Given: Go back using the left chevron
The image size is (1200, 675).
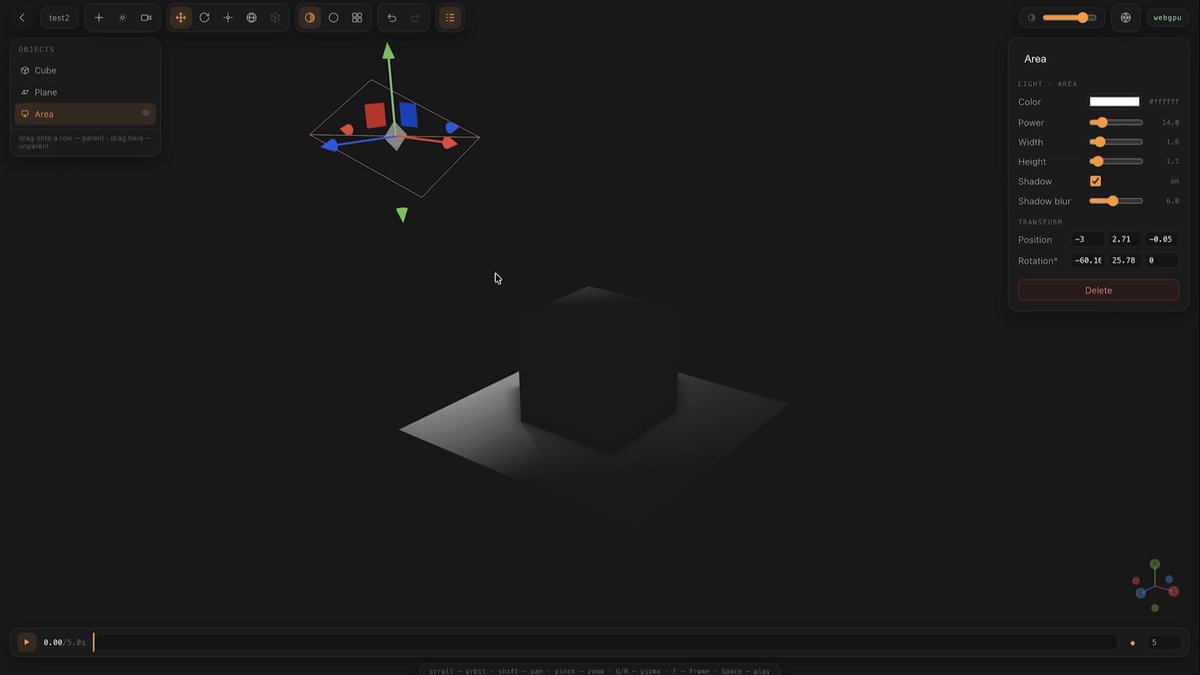Looking at the screenshot, I should coord(22,18).
